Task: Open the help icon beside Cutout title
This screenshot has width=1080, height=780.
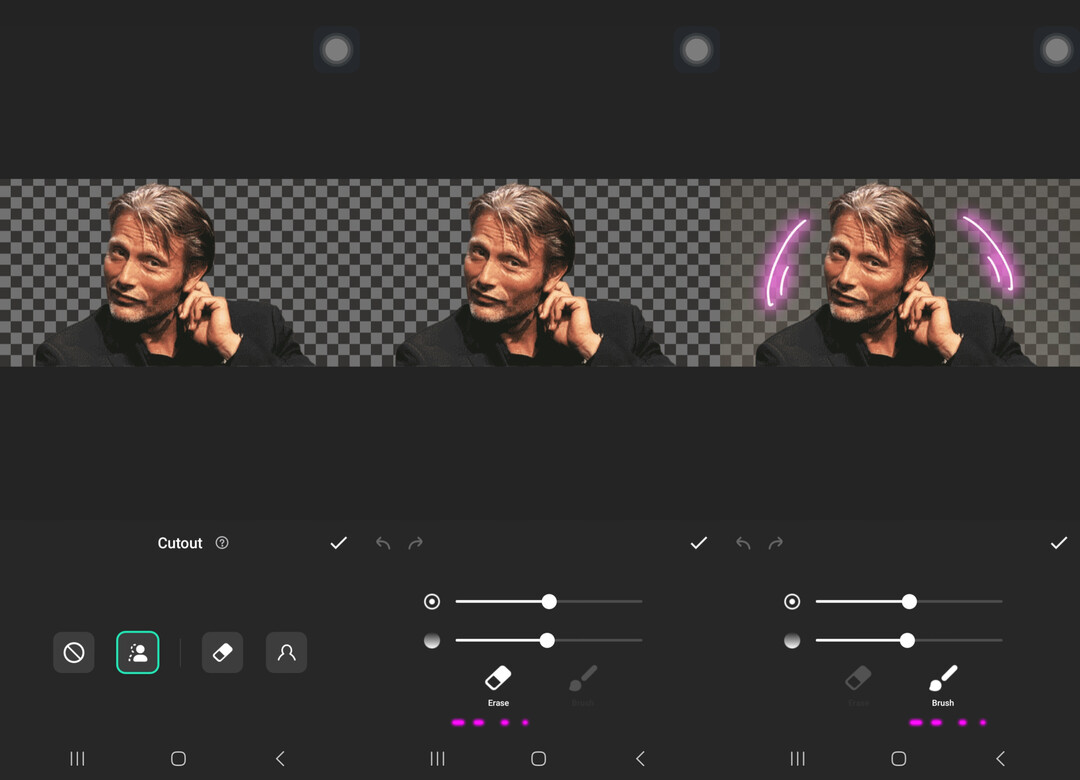Action: click(x=222, y=543)
